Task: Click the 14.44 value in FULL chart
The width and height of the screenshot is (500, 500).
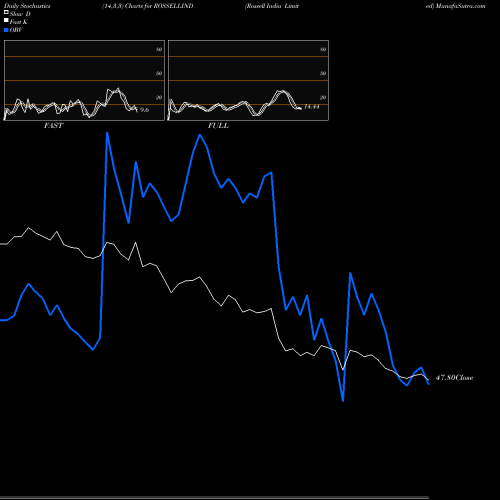Action: point(312,107)
